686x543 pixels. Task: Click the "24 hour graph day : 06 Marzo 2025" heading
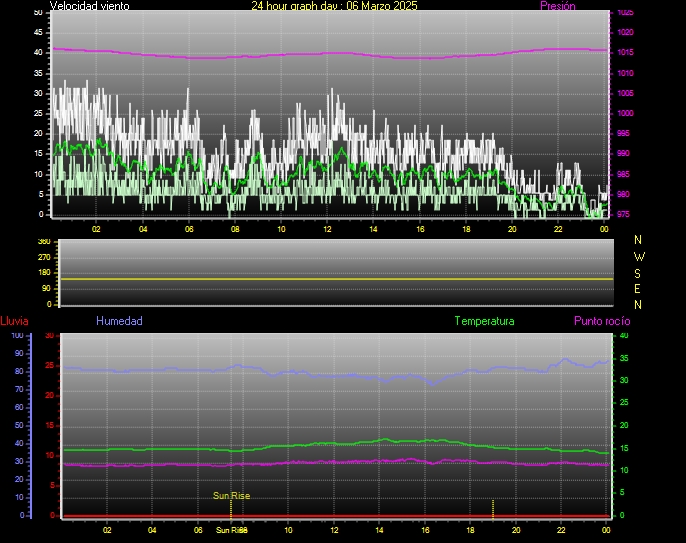[334, 6]
